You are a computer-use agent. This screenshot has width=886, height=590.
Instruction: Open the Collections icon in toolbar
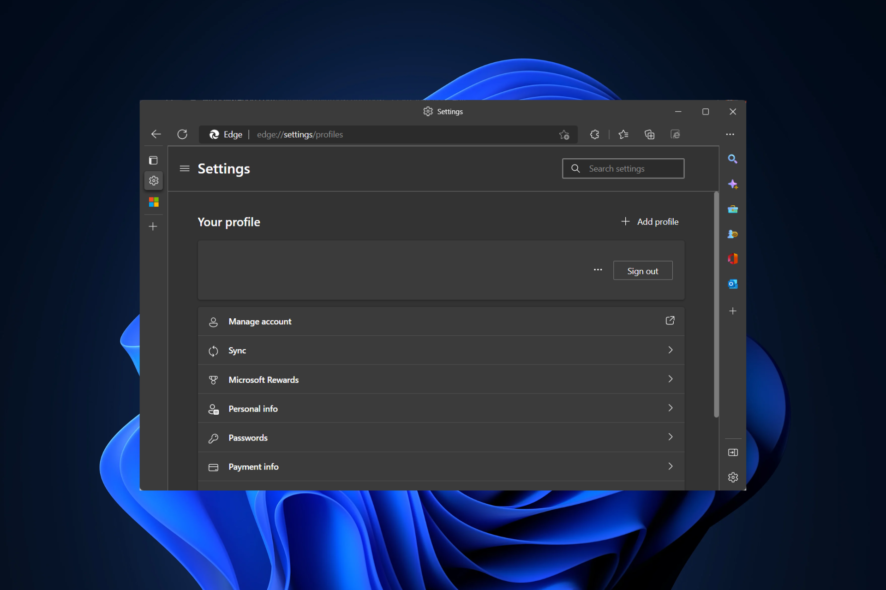pos(649,135)
